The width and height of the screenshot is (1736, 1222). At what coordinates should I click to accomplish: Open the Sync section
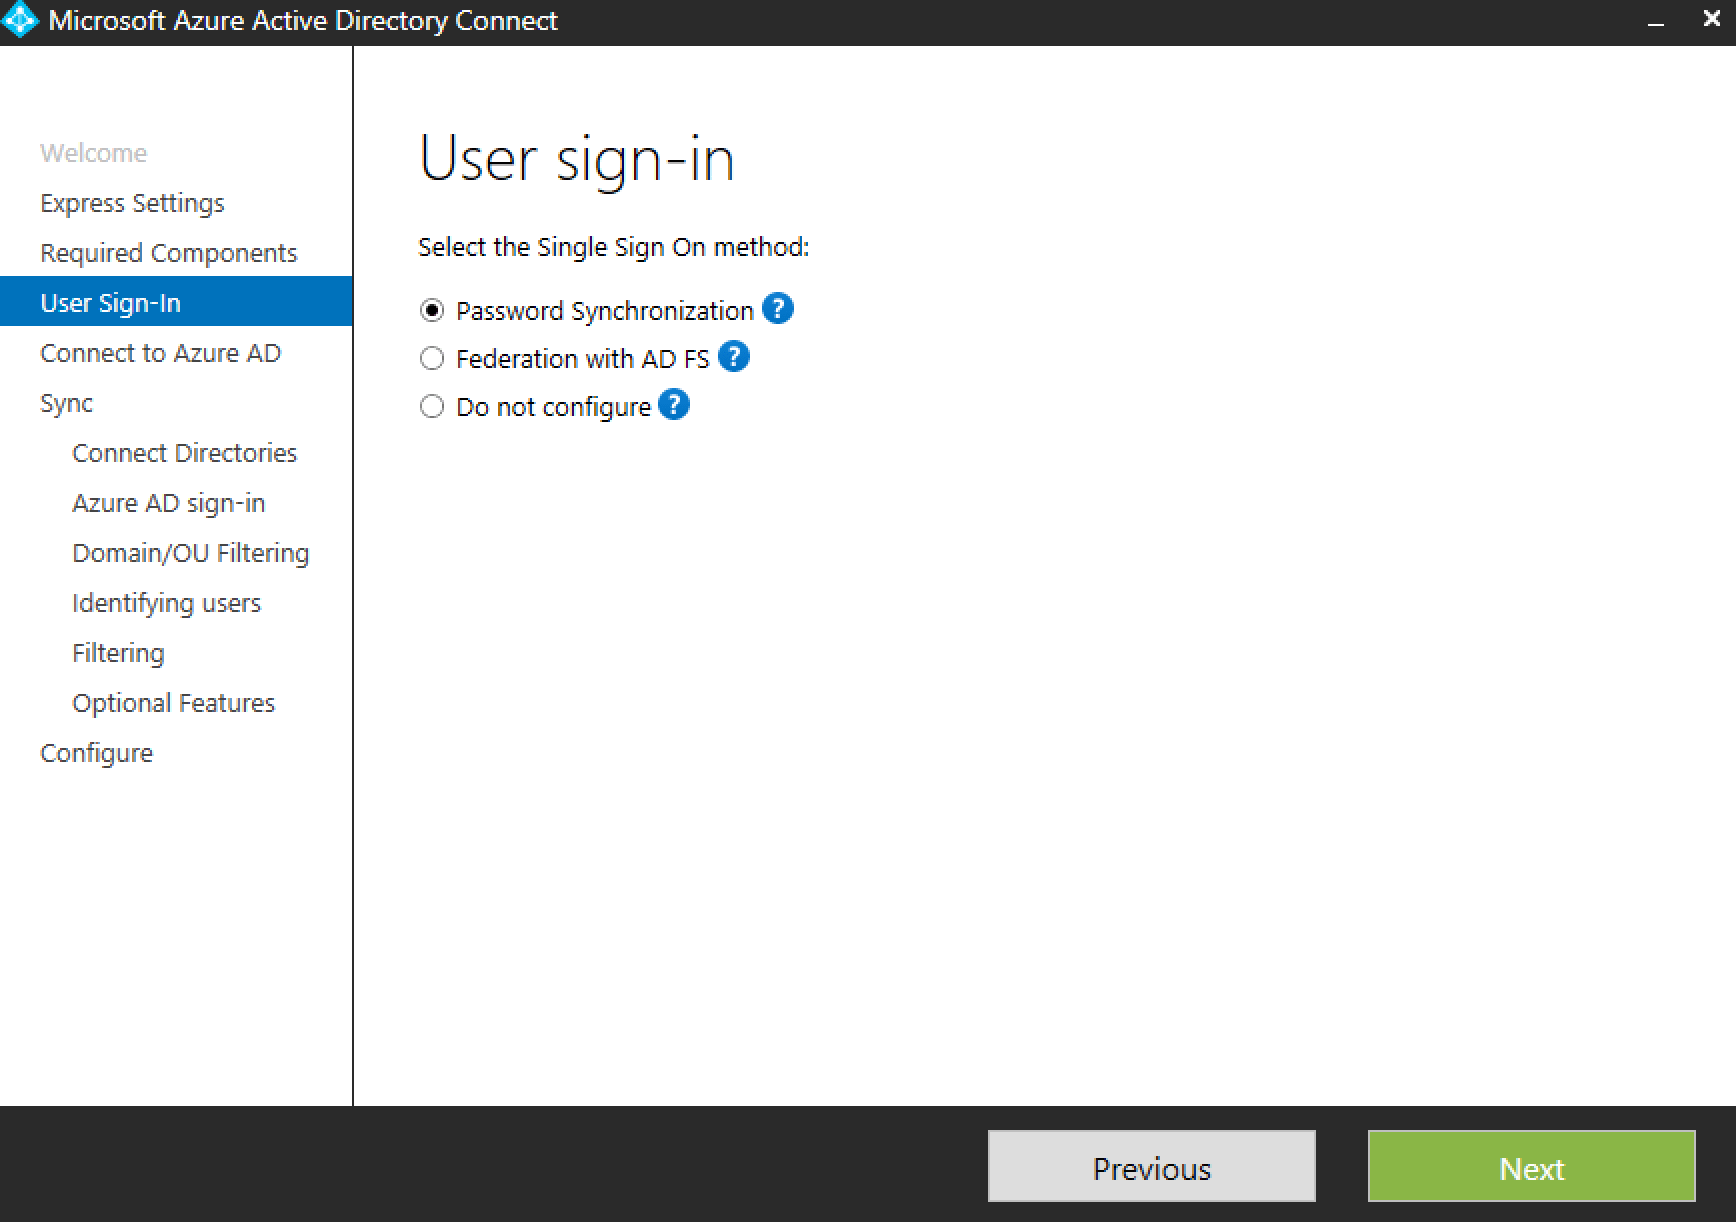point(66,402)
